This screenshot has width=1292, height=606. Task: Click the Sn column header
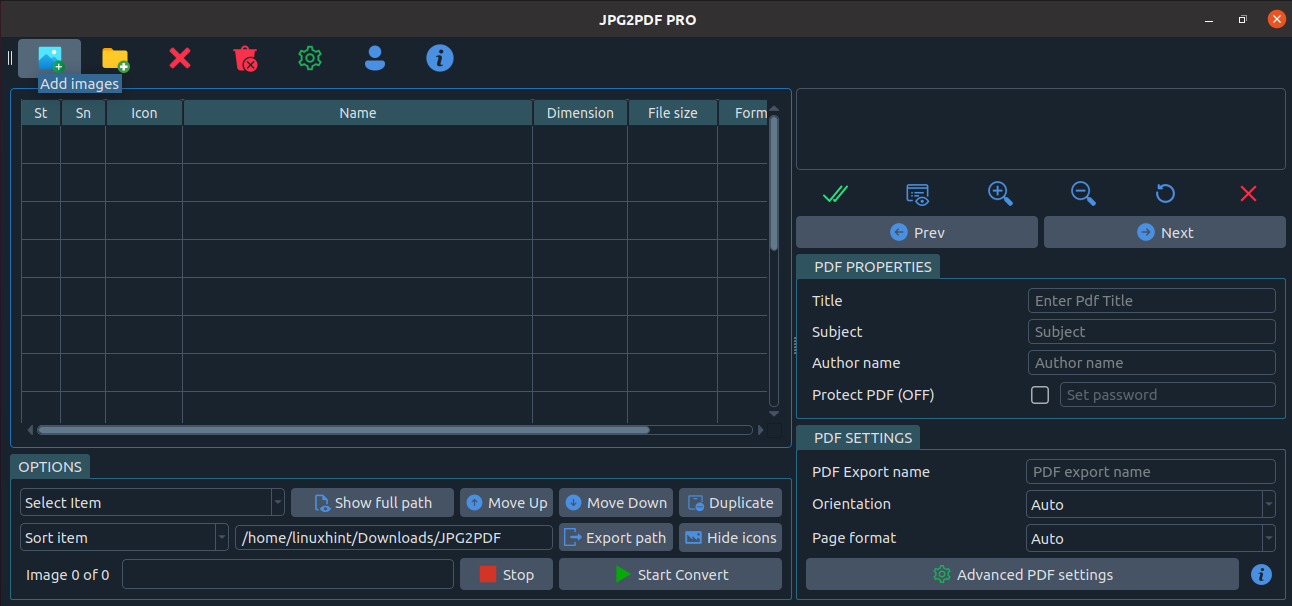coord(83,113)
